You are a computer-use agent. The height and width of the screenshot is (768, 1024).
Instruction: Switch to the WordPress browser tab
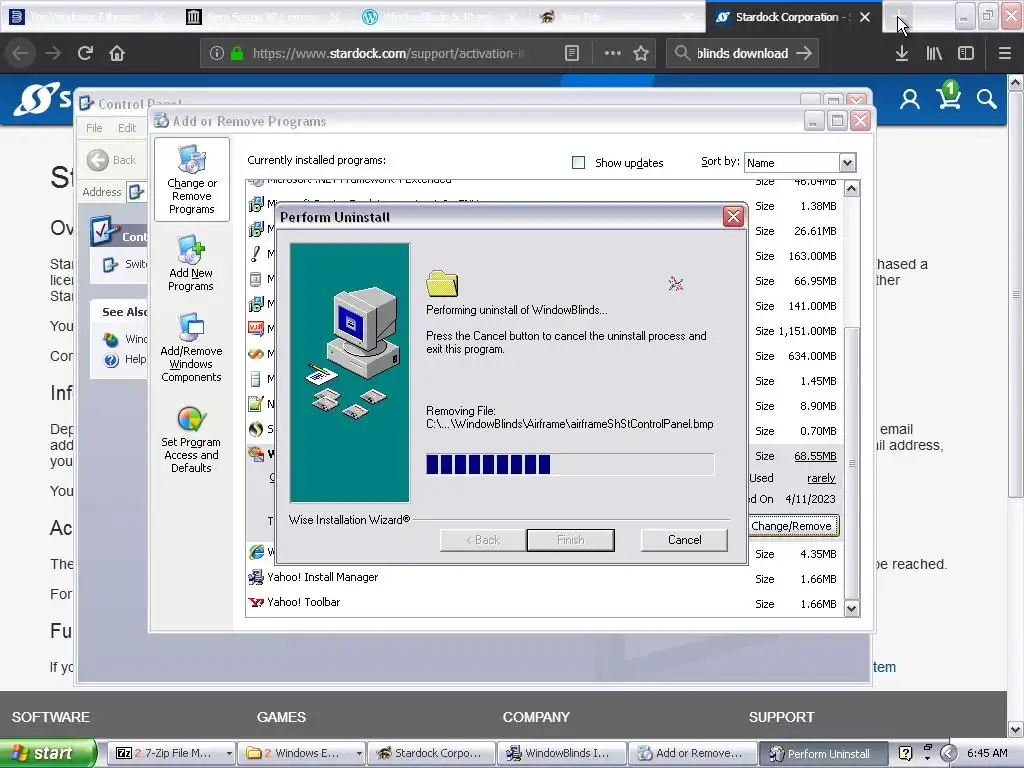point(440,17)
